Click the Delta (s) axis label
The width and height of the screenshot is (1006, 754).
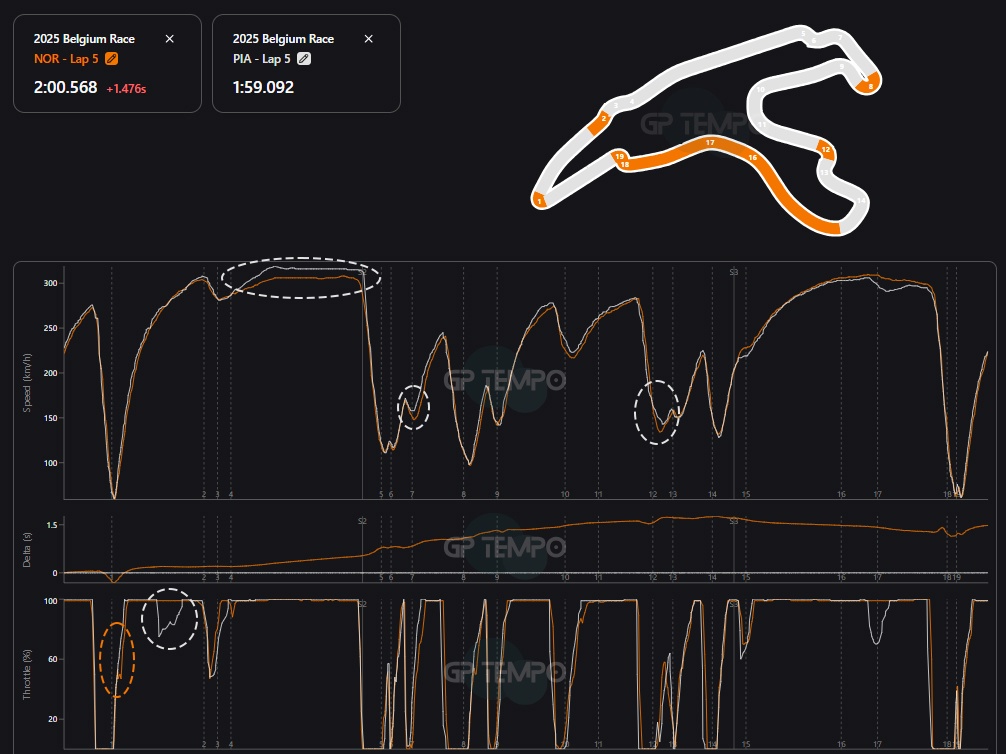point(27,549)
